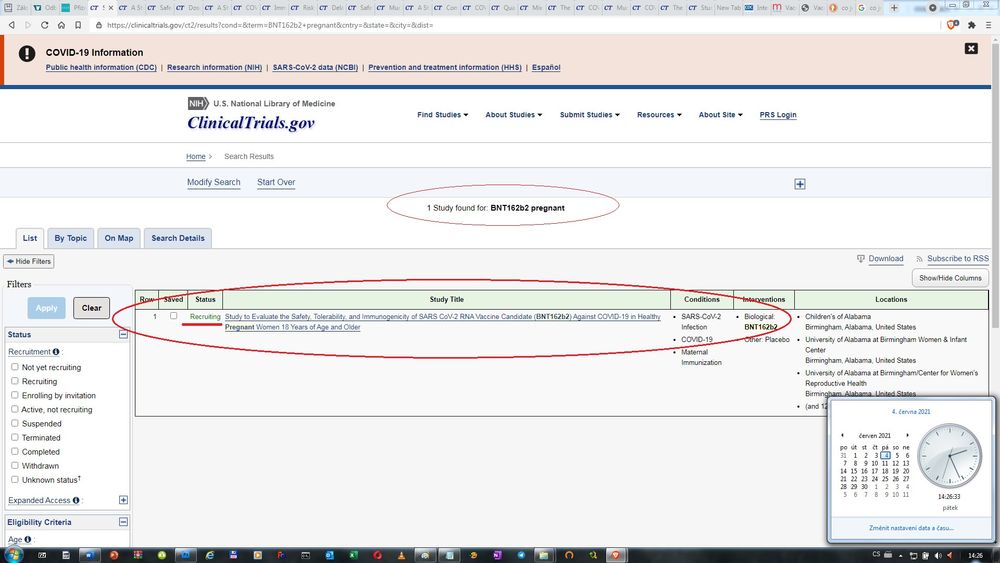Check Enrolling by invitation filter

point(15,395)
